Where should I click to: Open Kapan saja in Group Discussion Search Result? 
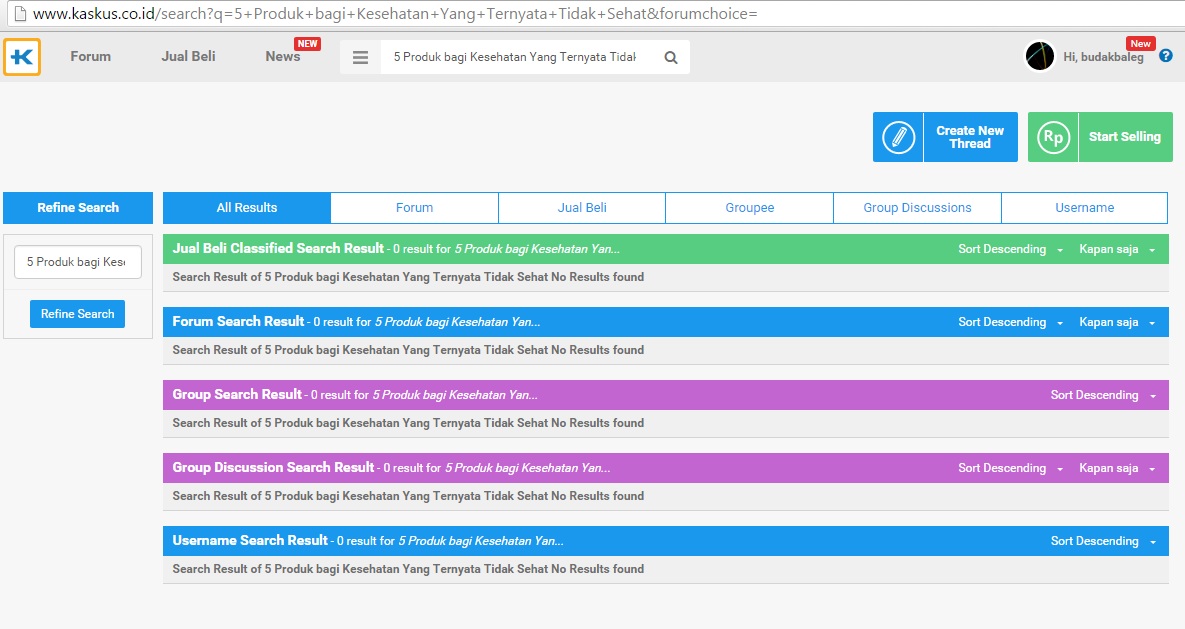tap(1117, 469)
